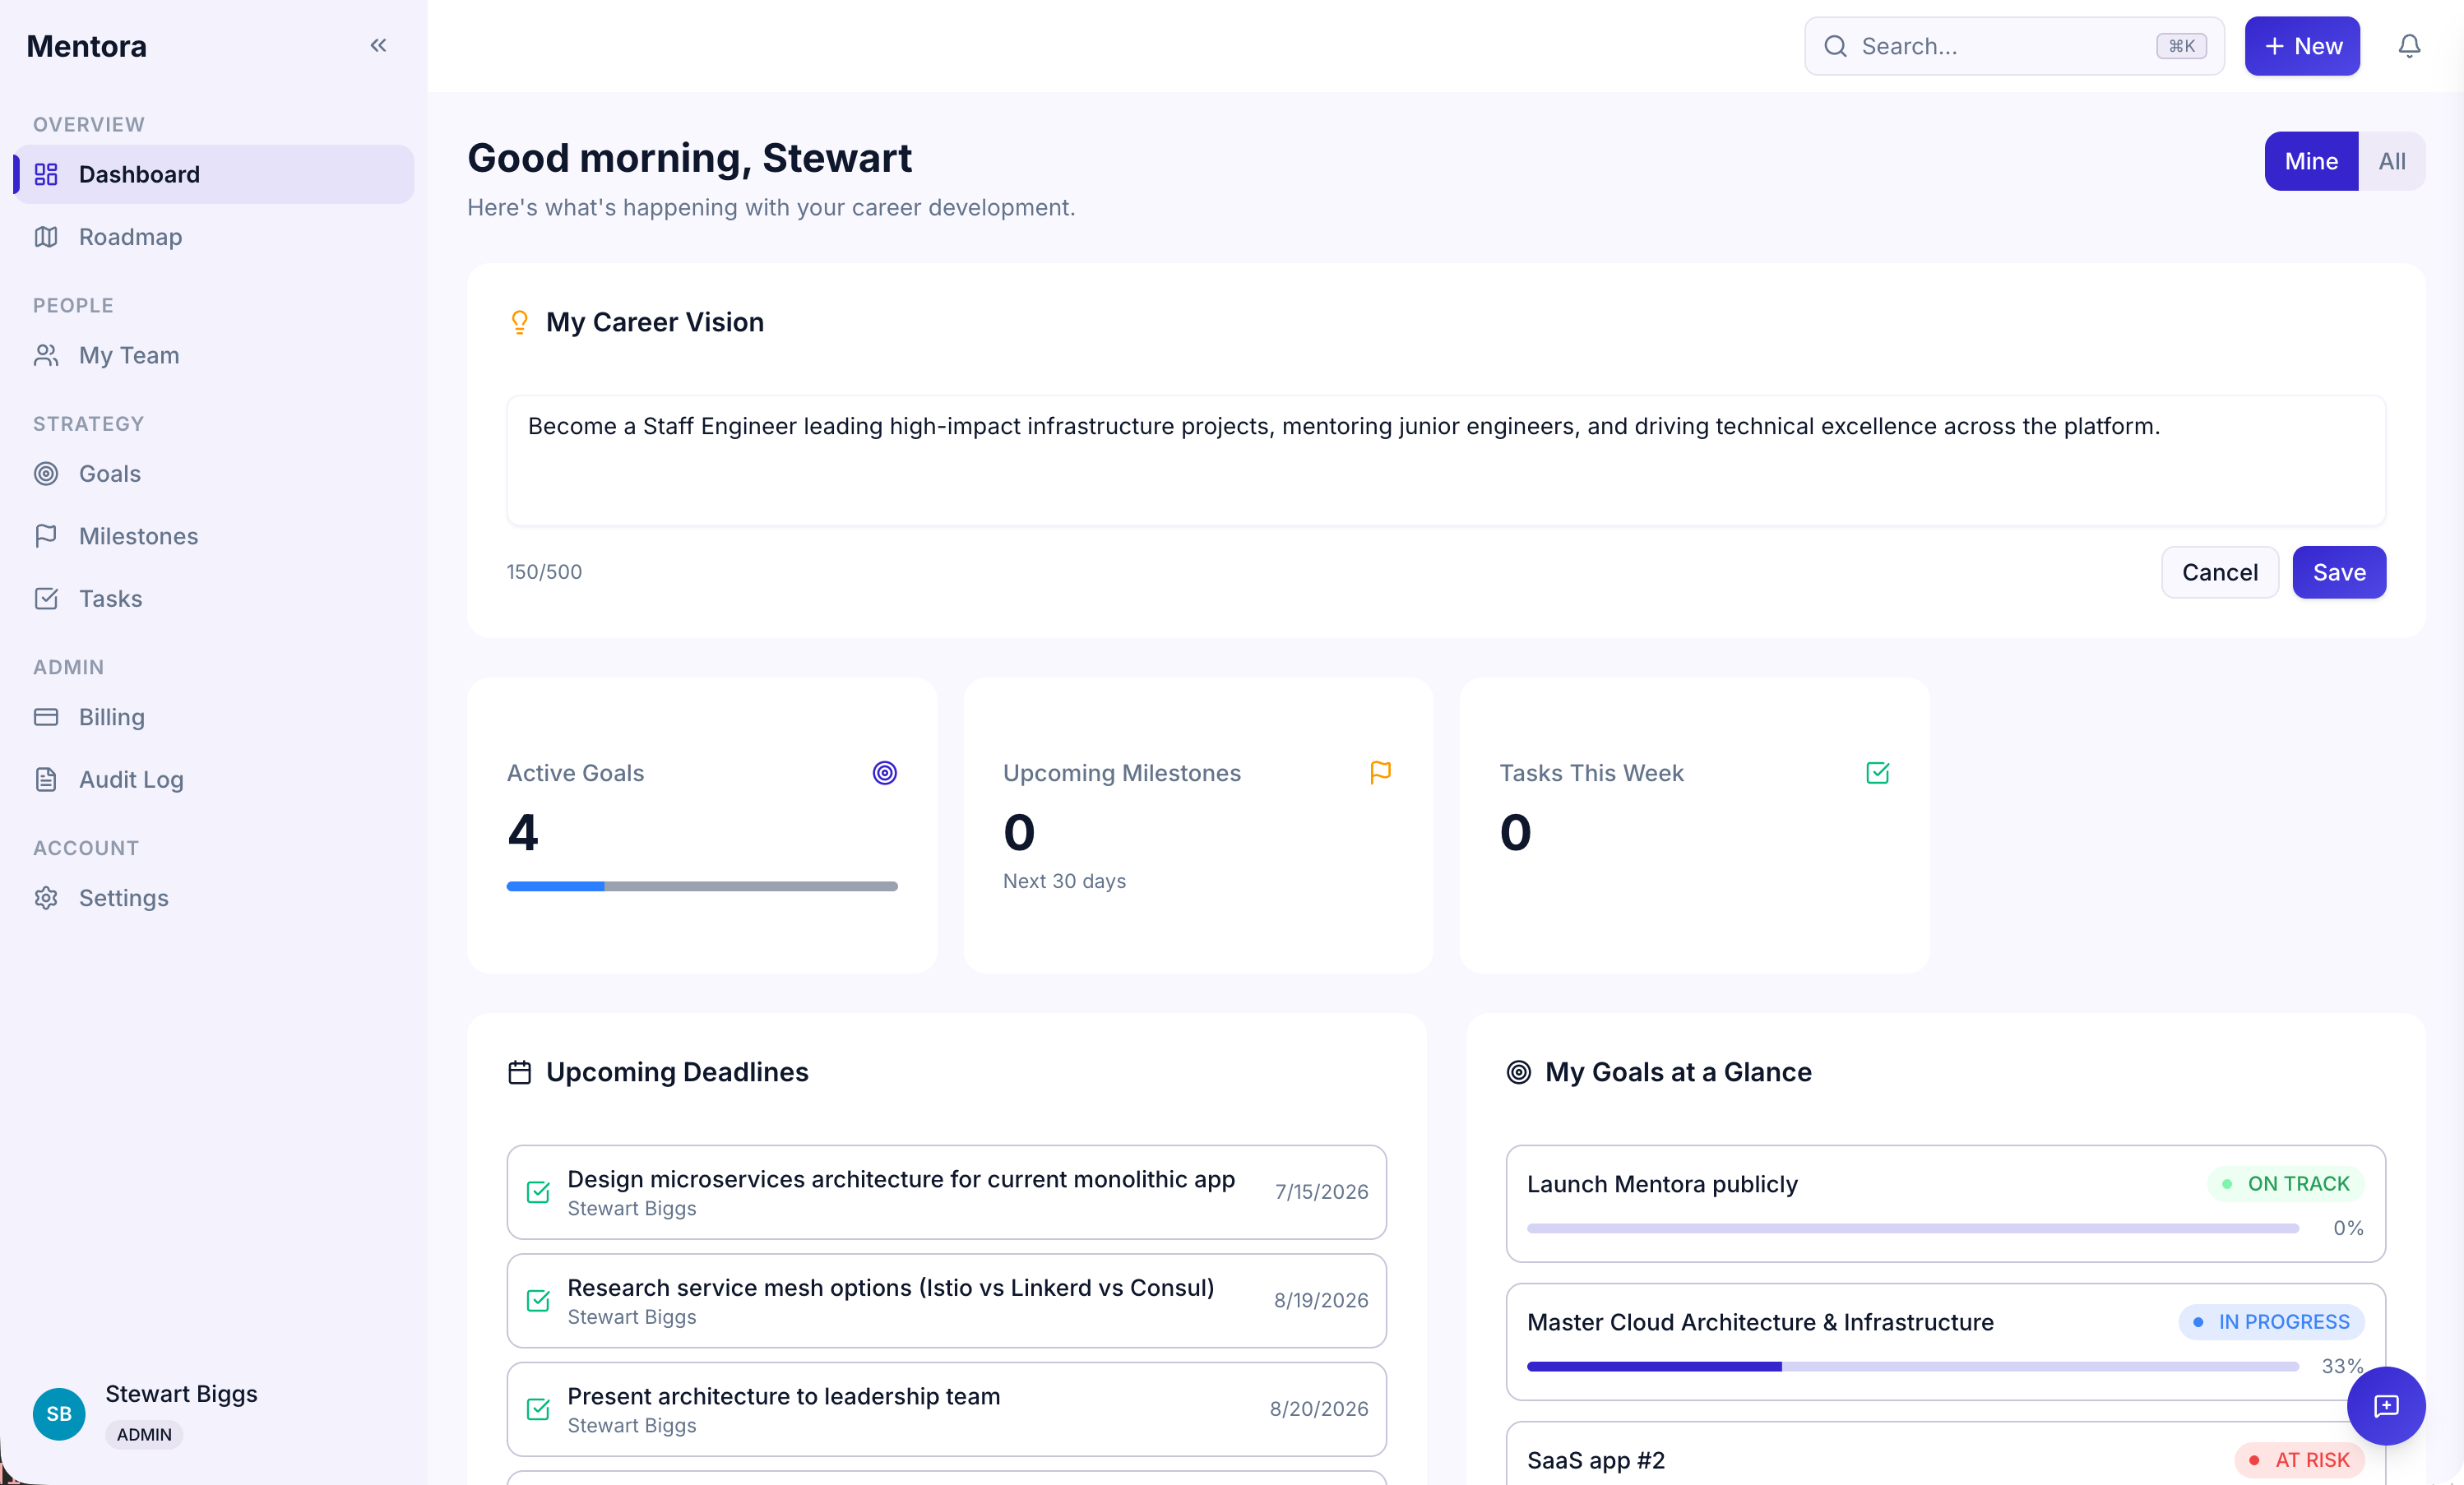Viewport: 2464px width, 1485px height.
Task: Collapse the sidebar with the double chevron
Action: point(378,45)
